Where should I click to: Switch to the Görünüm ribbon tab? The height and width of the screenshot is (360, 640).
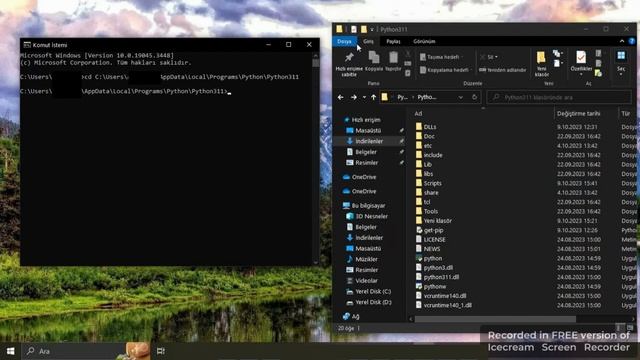point(424,41)
